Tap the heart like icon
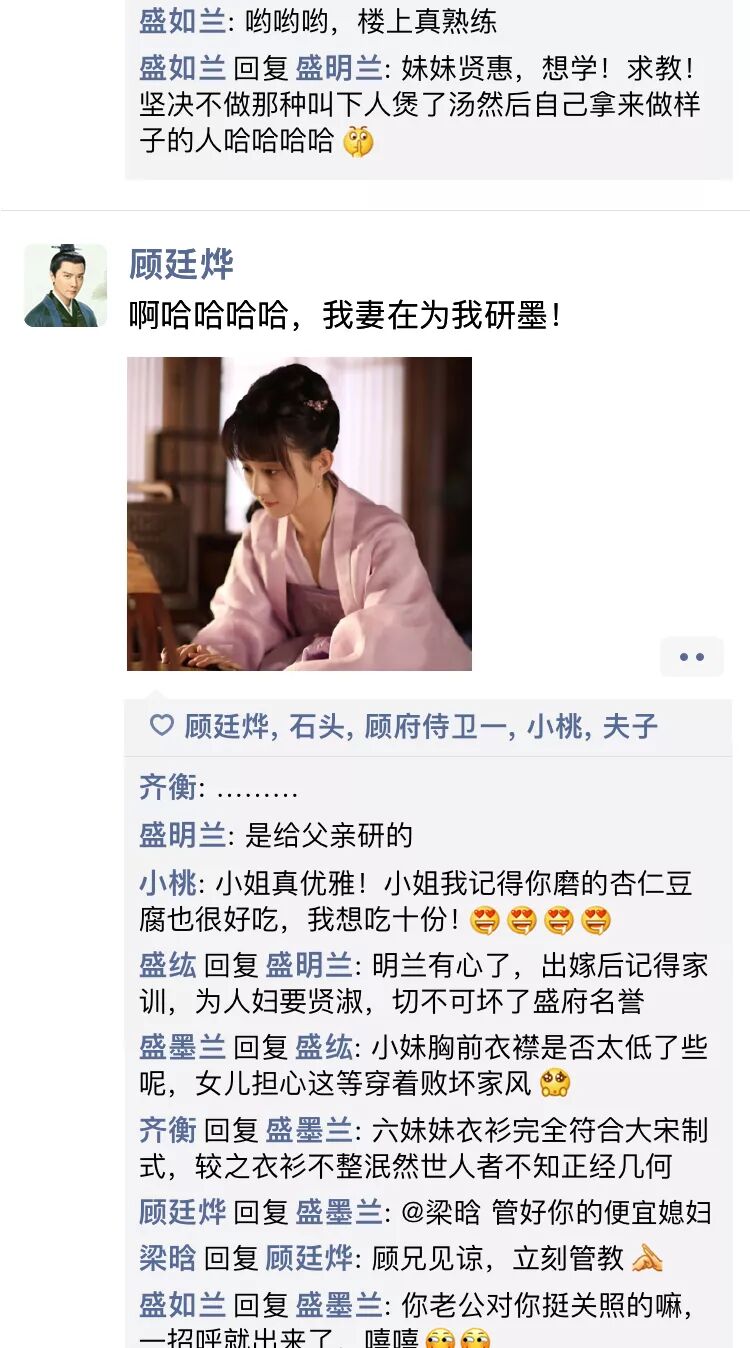Viewport: 750px width, 1348px height. pos(161,726)
